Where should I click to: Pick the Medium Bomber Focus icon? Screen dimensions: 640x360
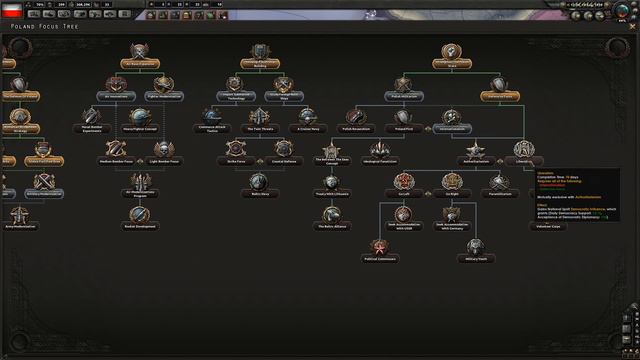(116, 149)
